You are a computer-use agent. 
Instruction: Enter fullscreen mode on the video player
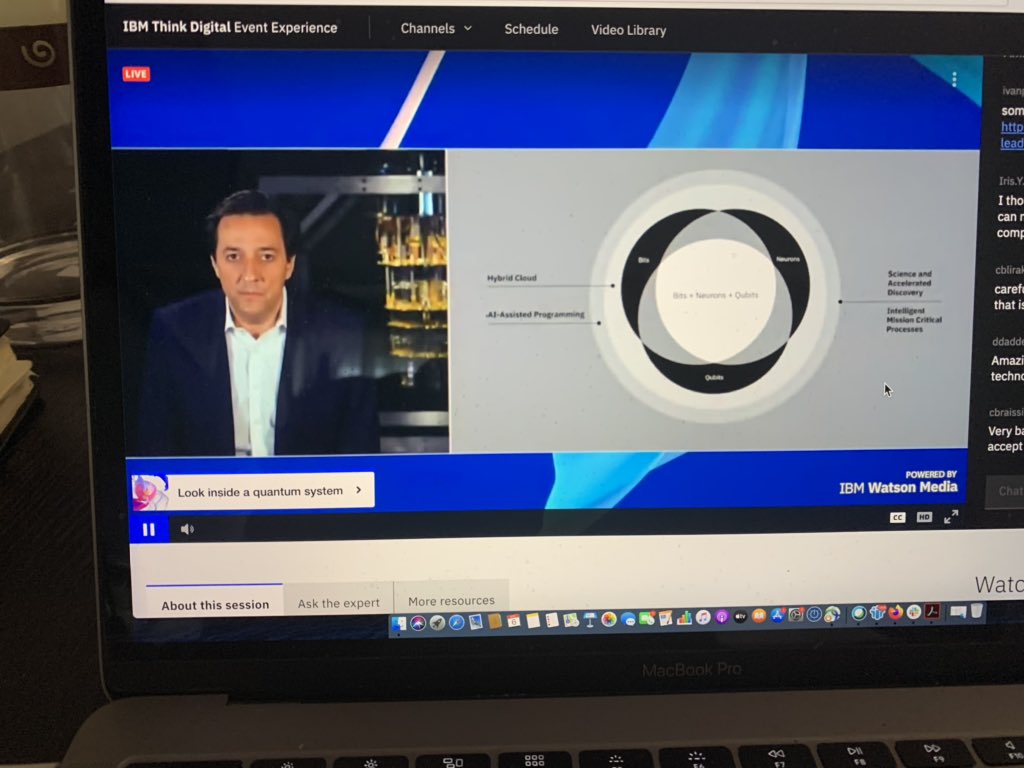click(x=952, y=517)
